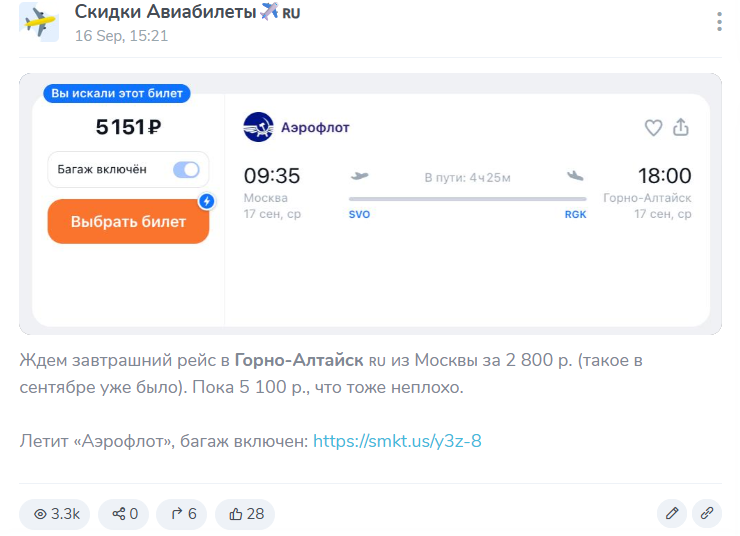Open the three-dot post options menu
The width and height of the screenshot is (740, 536).
(x=719, y=22)
